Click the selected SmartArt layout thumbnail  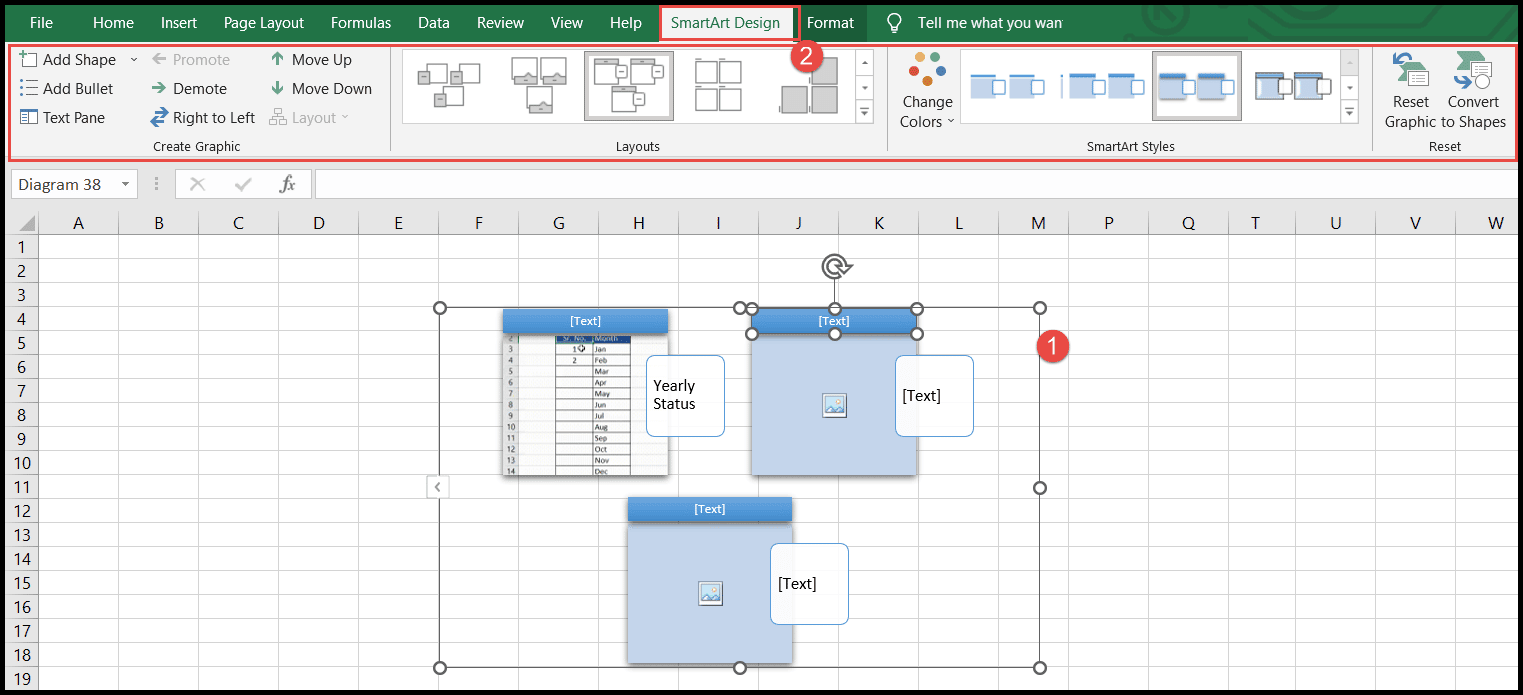628,85
